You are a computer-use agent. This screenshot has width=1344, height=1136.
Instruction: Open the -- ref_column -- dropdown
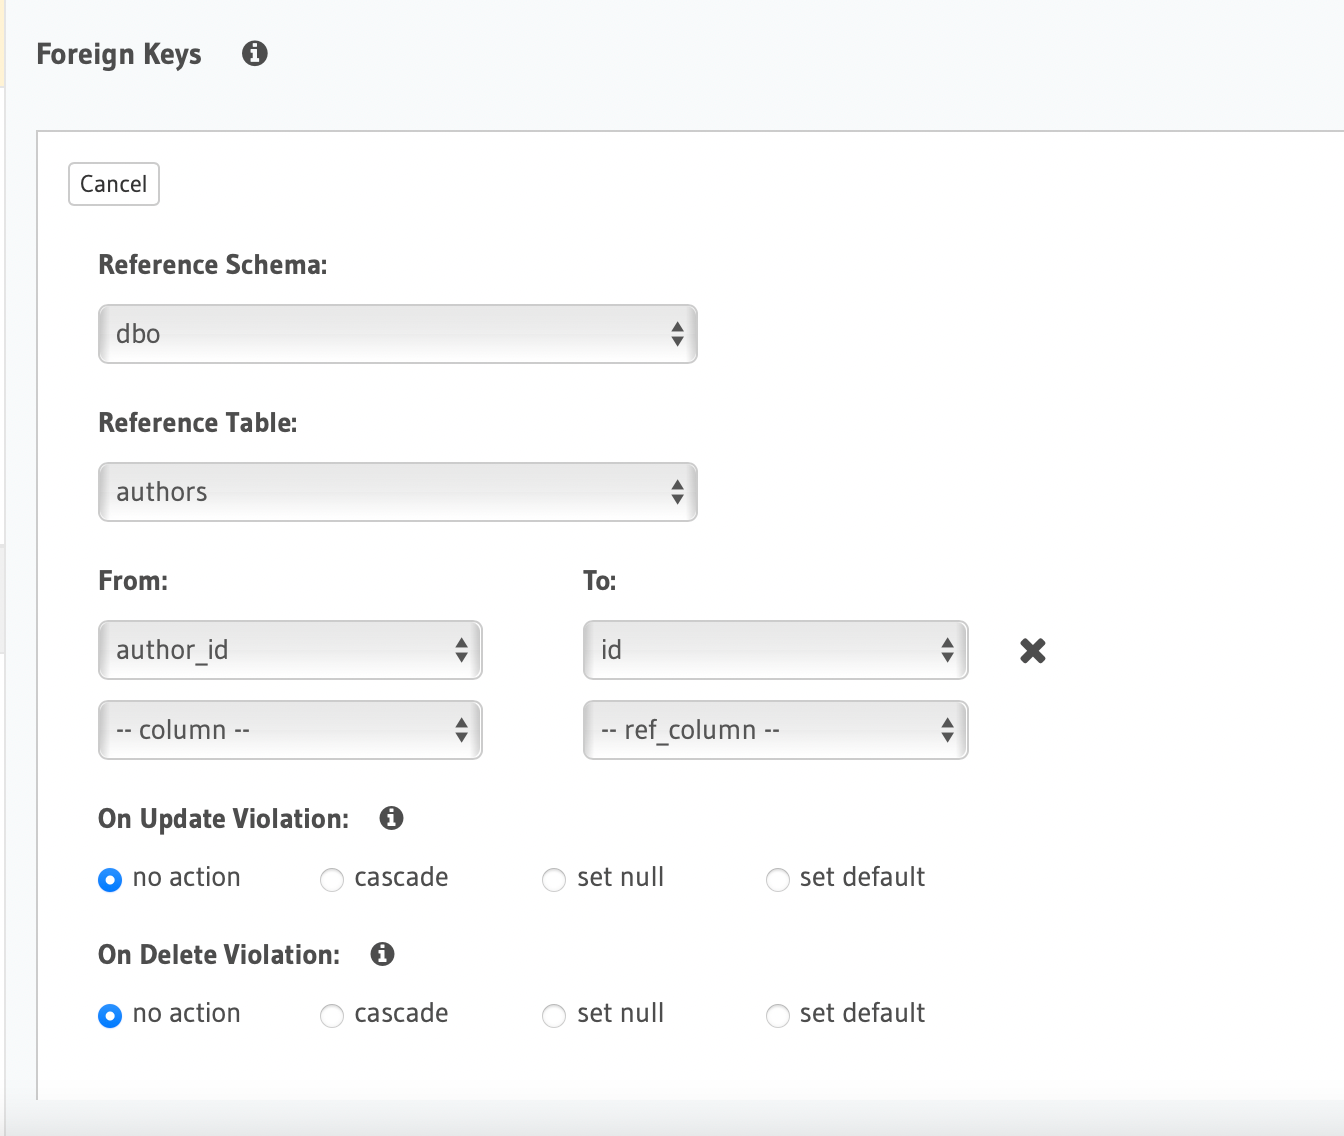[x=775, y=730]
